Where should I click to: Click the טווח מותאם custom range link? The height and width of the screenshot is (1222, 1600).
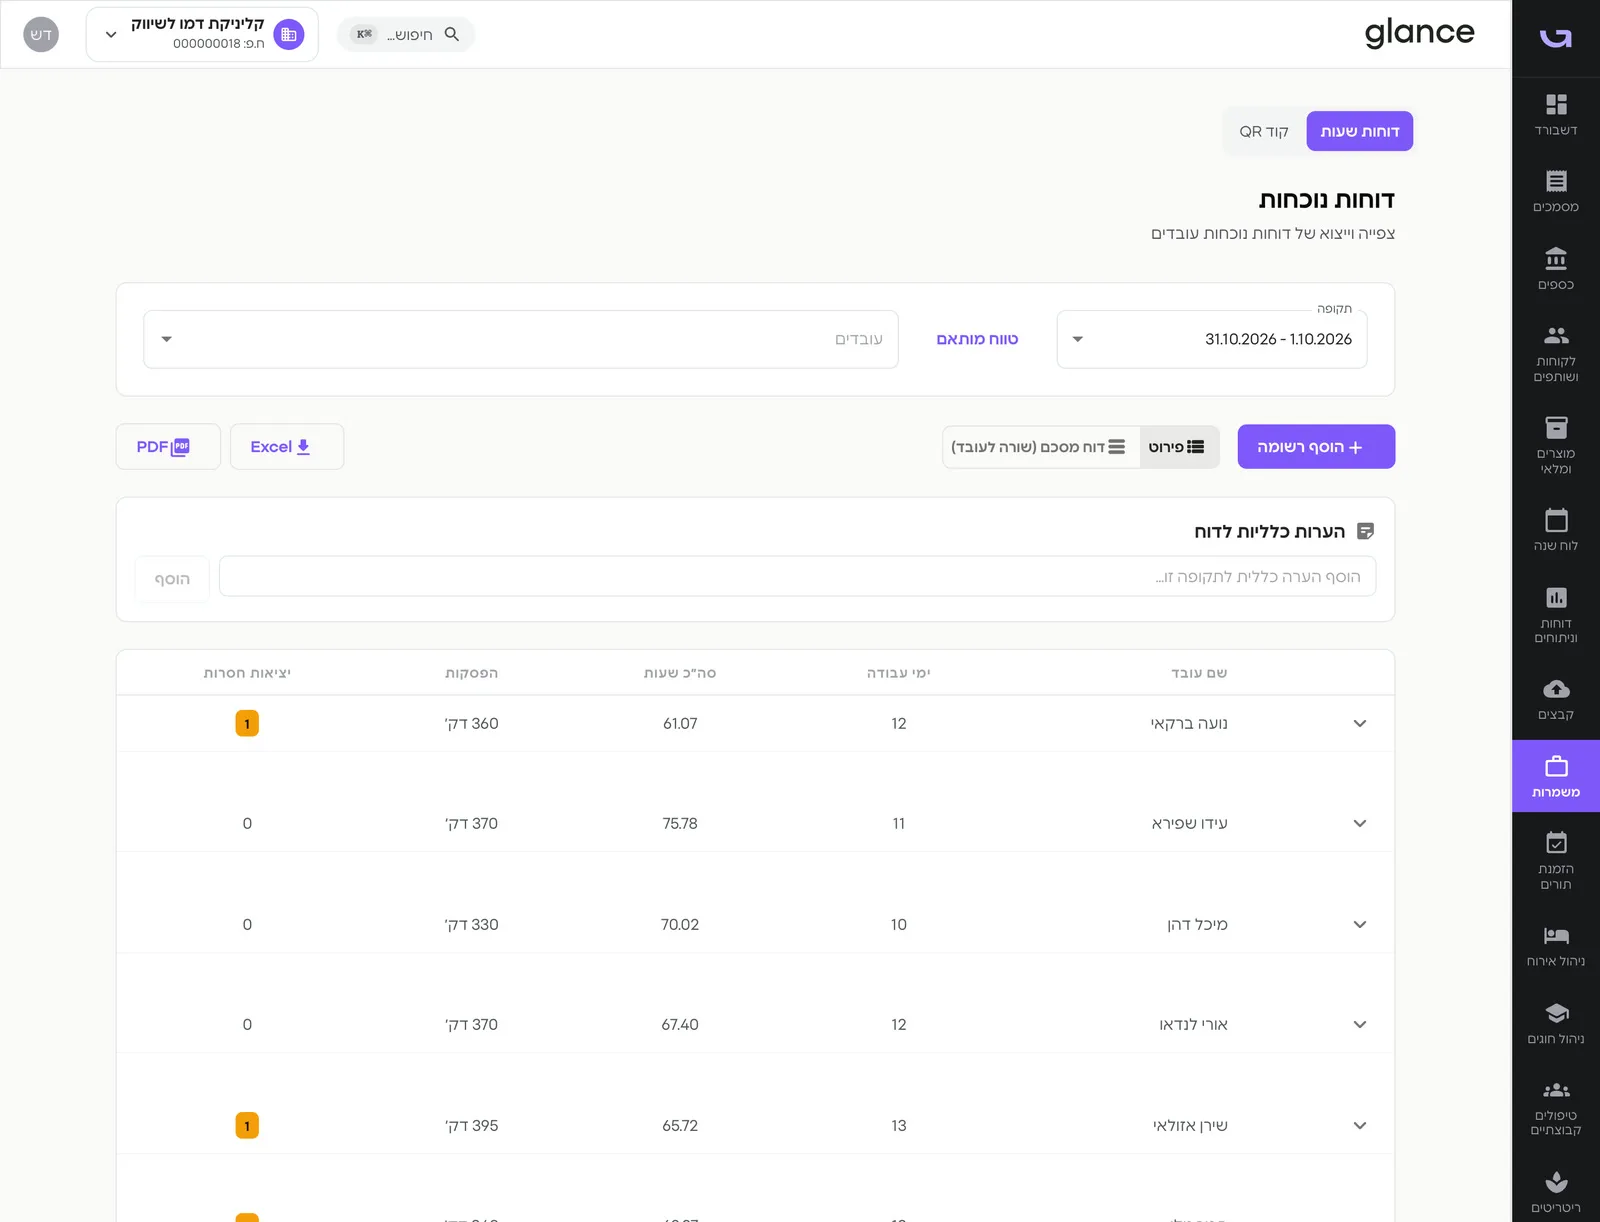(x=977, y=339)
